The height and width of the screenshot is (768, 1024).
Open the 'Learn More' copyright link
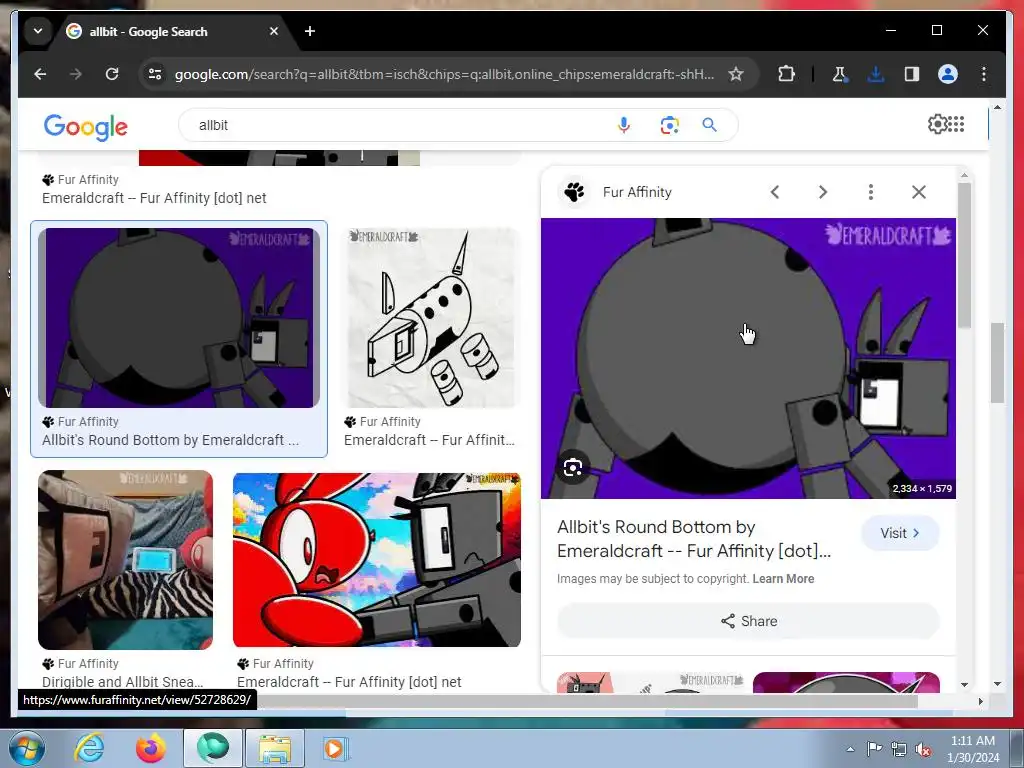click(783, 579)
